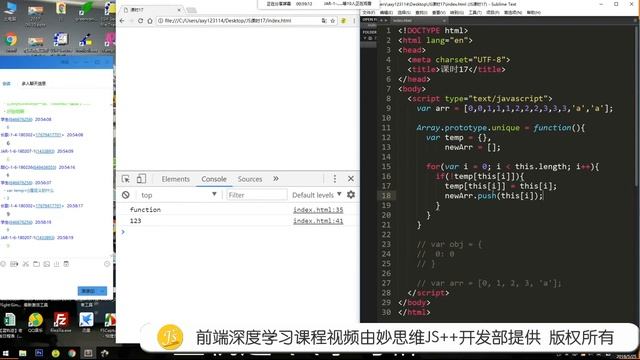The width and height of the screenshot is (640, 360).
Task: Open the index.html:35 source link
Action: click(x=318, y=210)
